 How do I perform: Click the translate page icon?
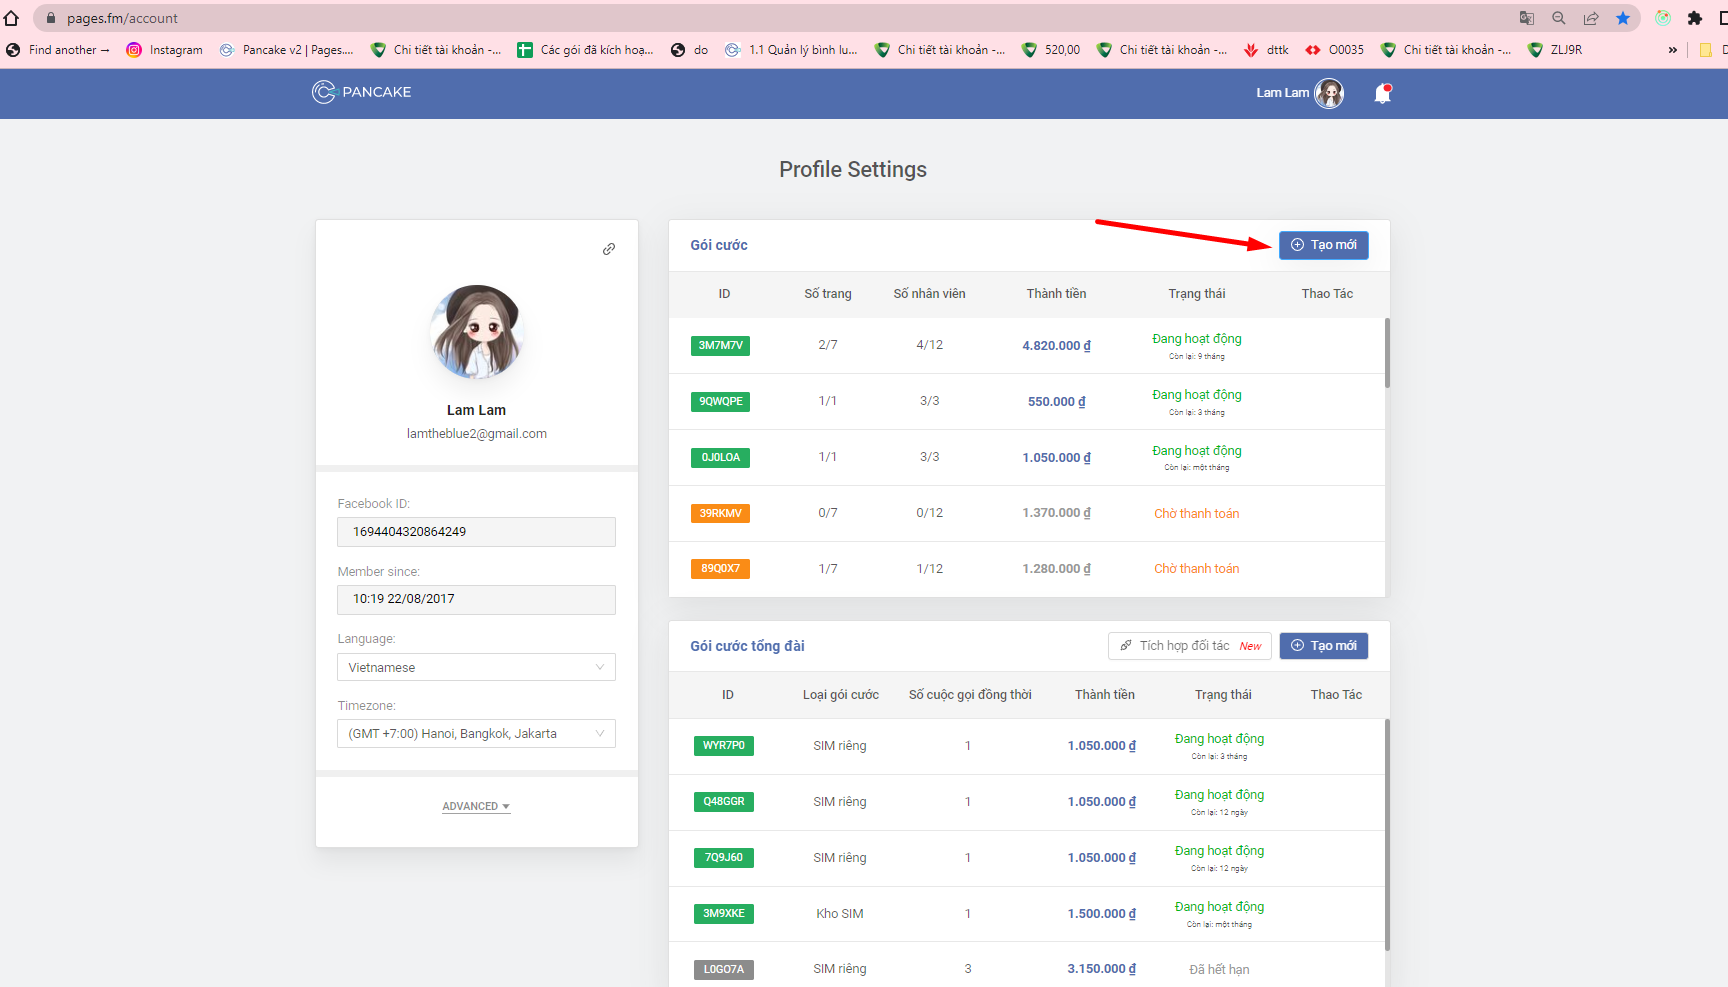click(1526, 18)
